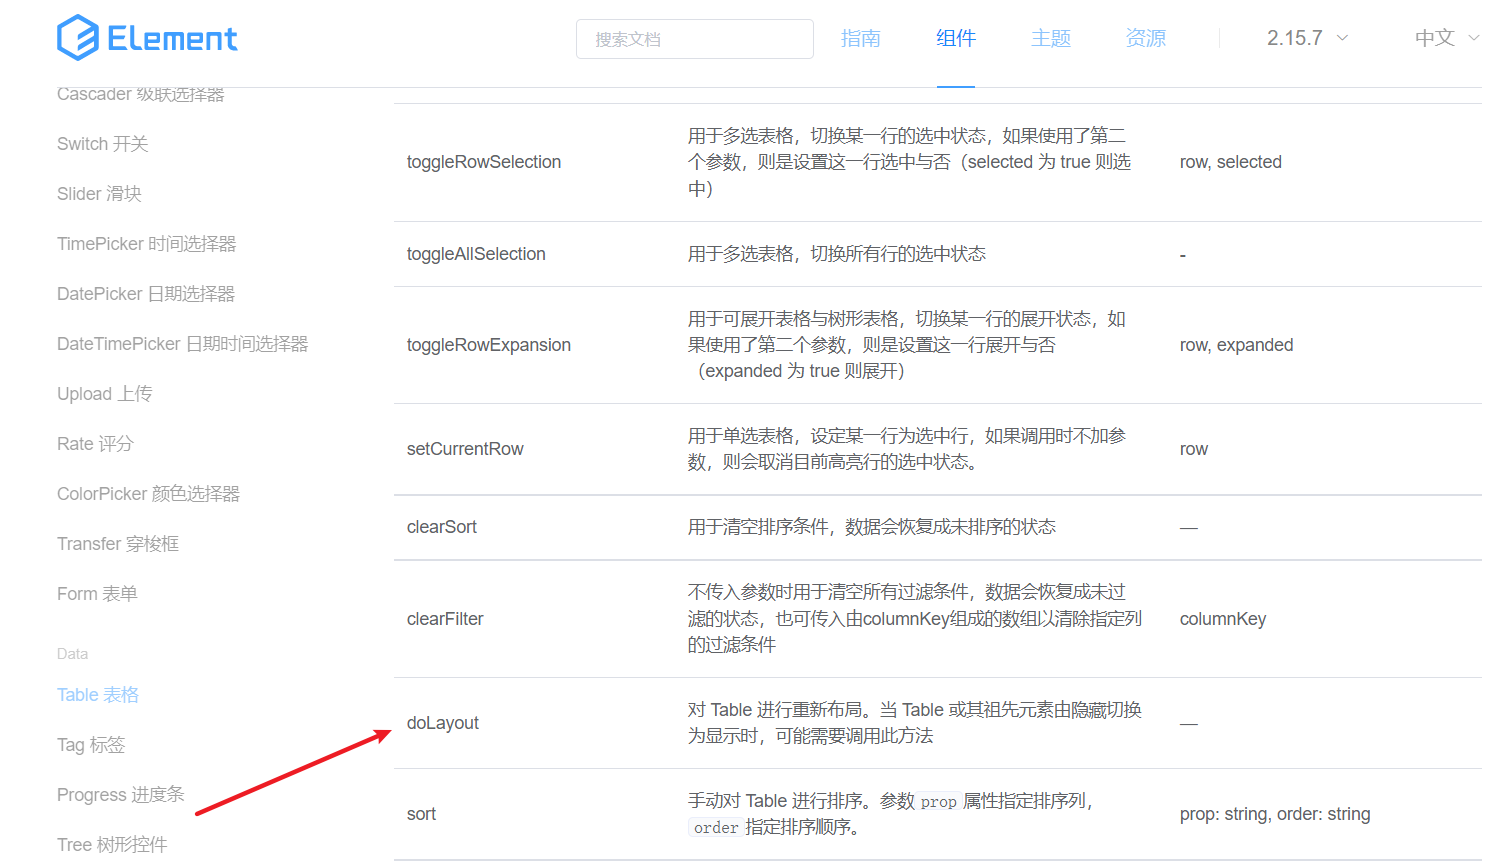1485x868 pixels.
Task: Click the toggleRowExpansion method name
Action: click(x=489, y=345)
